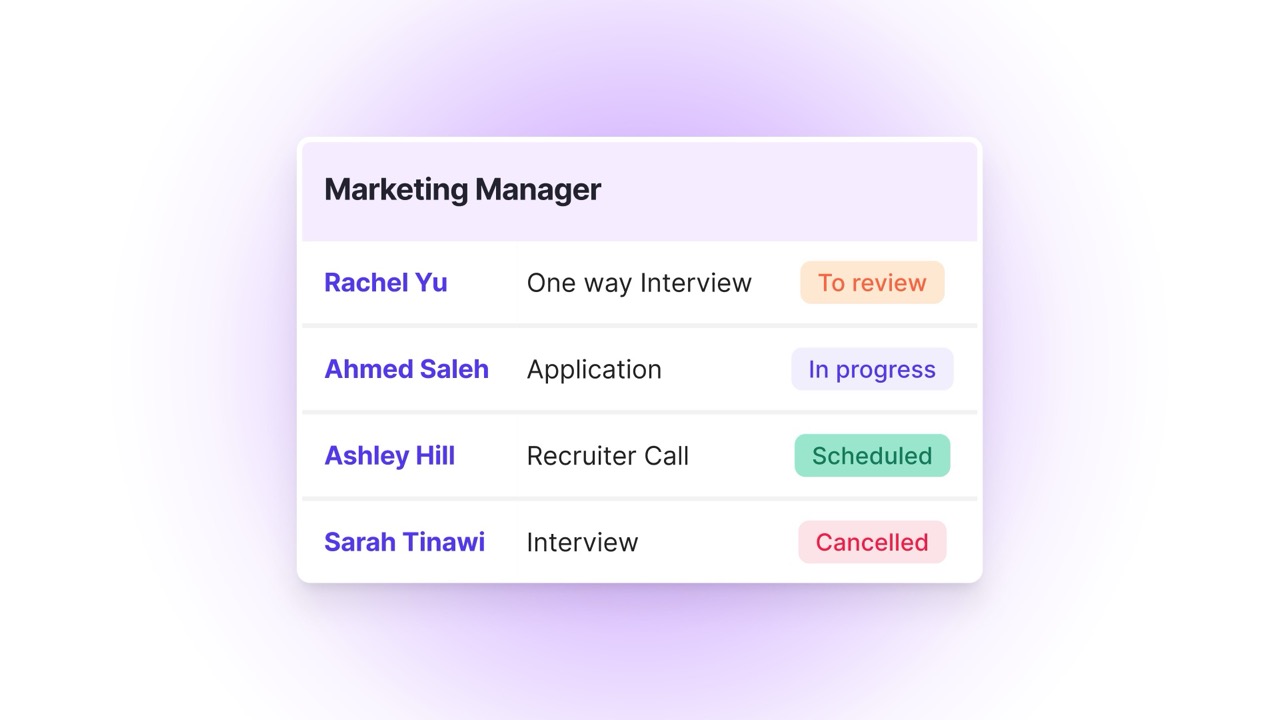The height and width of the screenshot is (720, 1280).
Task: Select Sarah Tinawi's candidate row
Action: point(639,541)
